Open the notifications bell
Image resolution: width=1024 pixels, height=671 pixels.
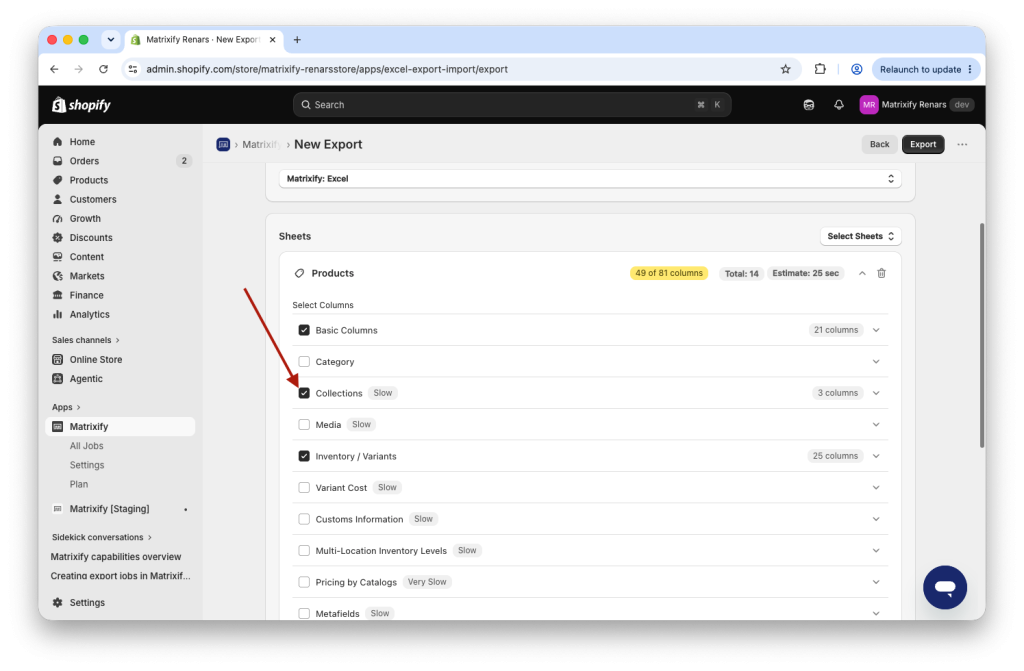click(x=839, y=105)
